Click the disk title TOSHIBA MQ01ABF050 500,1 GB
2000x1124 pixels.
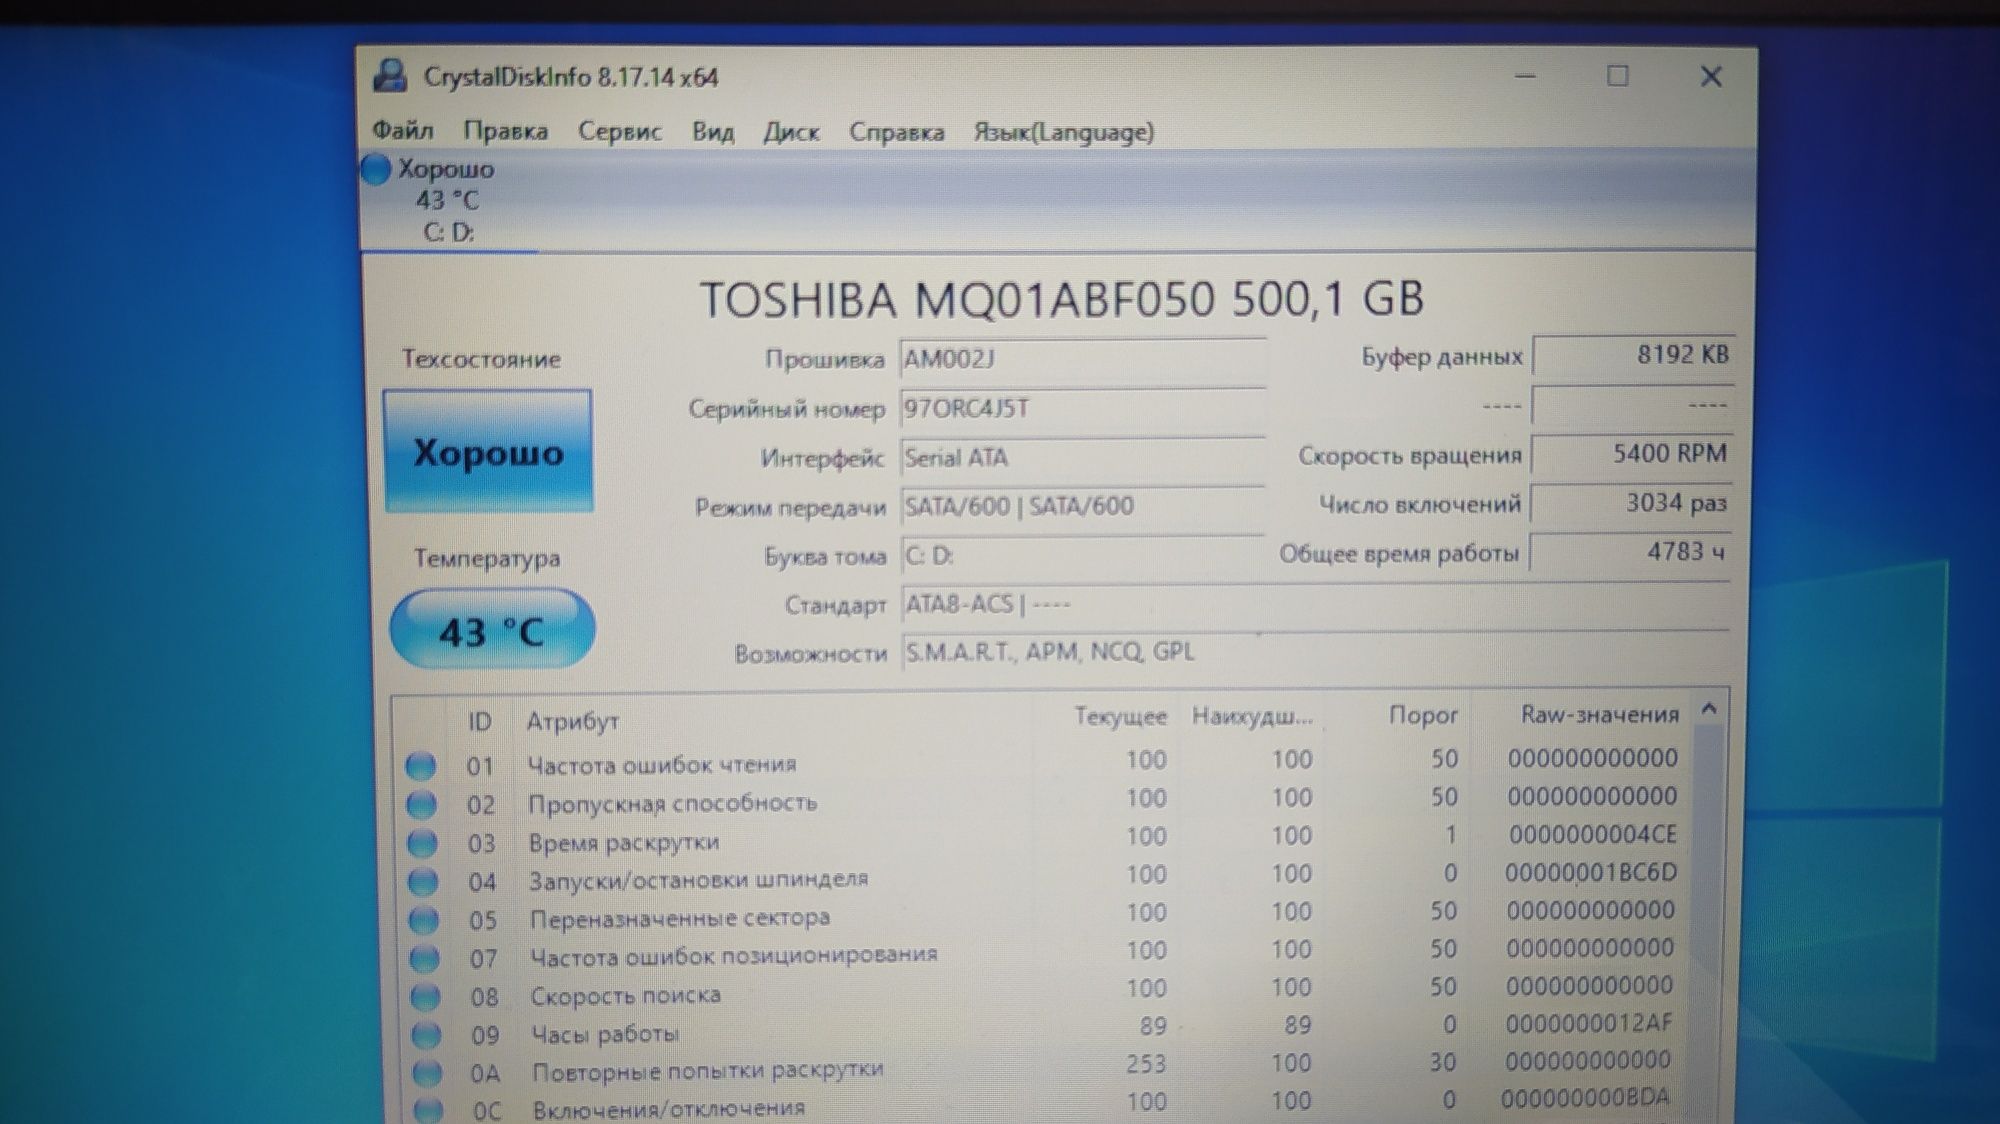[x=1061, y=299]
